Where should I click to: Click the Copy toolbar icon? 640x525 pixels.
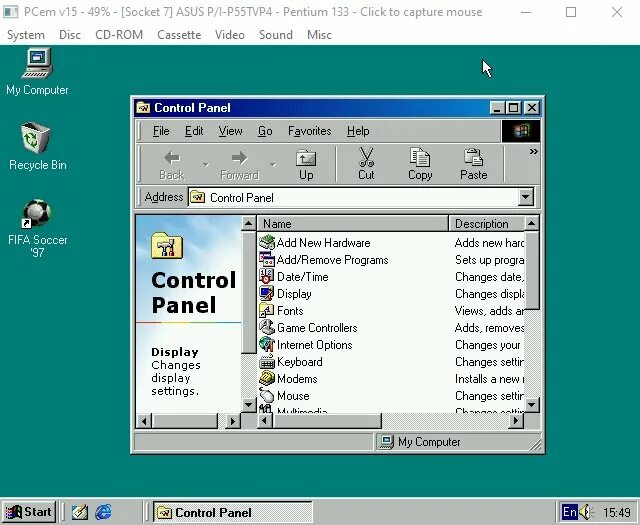(420, 158)
